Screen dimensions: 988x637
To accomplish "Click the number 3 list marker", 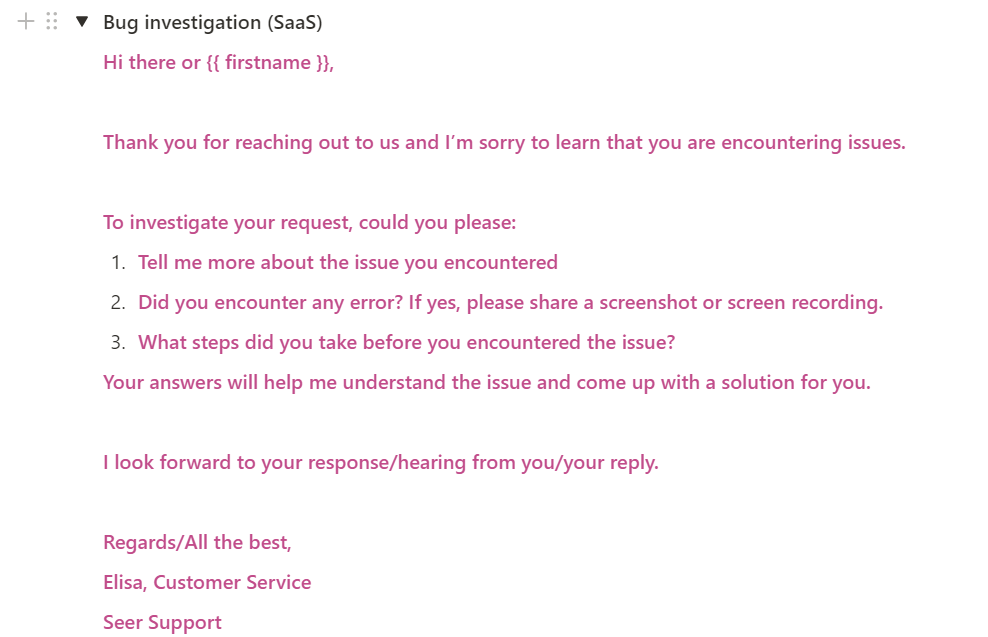I will coord(118,342).
